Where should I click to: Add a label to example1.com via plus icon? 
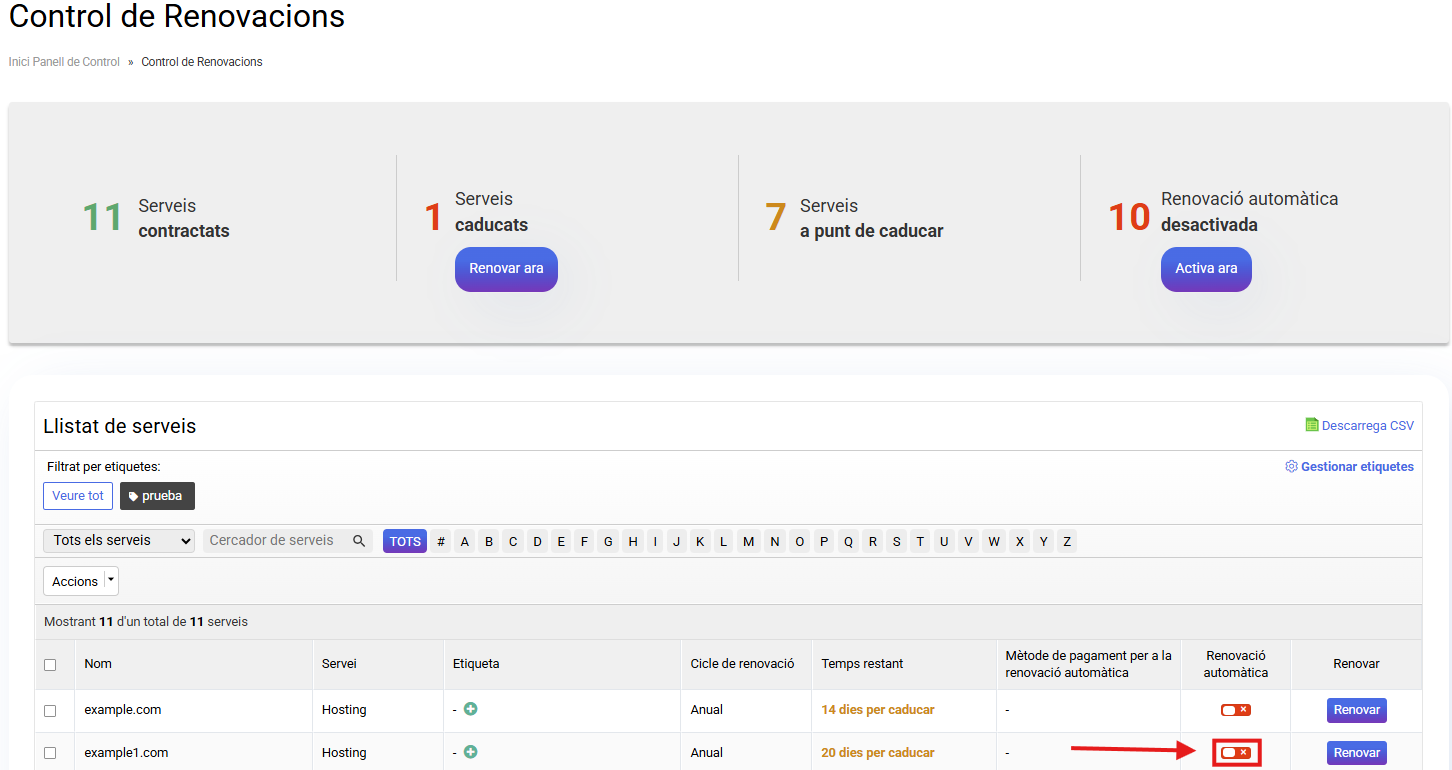pyautogui.click(x=470, y=752)
